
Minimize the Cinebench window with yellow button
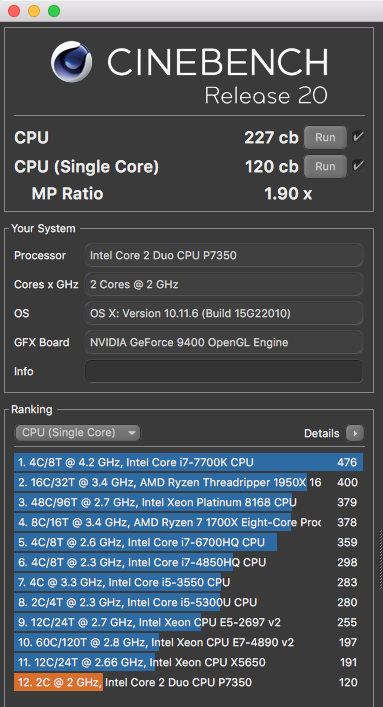34,11
